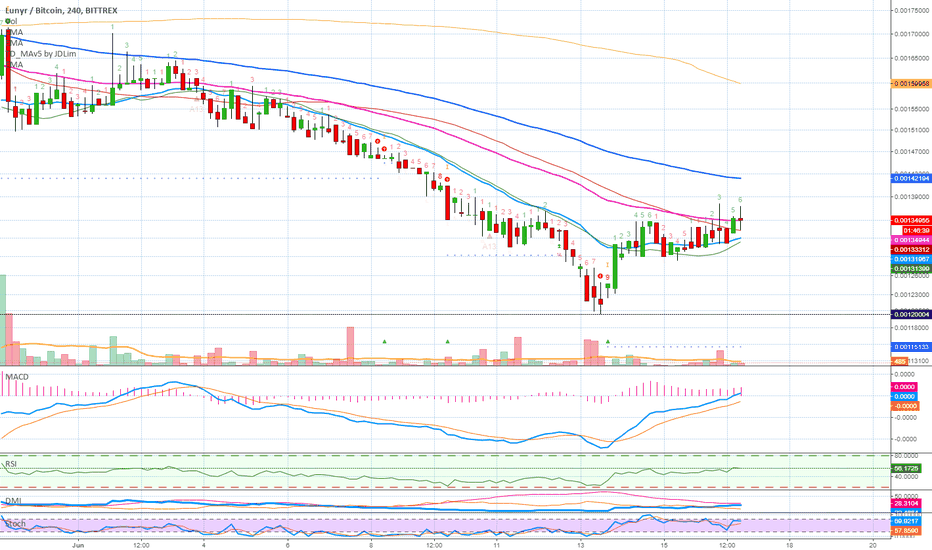The image size is (932, 550).
Task: Open the TD_MAv5 by JDLim indicator label
Action: 41,54
